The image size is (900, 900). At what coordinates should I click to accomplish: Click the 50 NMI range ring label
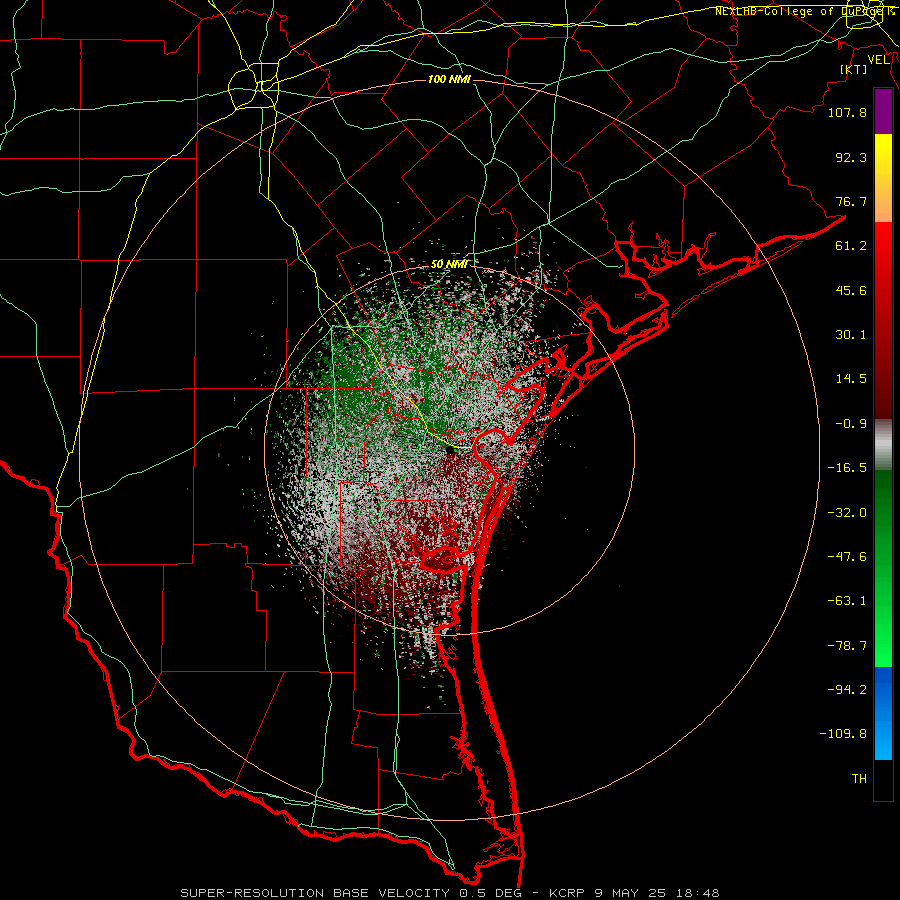[449, 264]
